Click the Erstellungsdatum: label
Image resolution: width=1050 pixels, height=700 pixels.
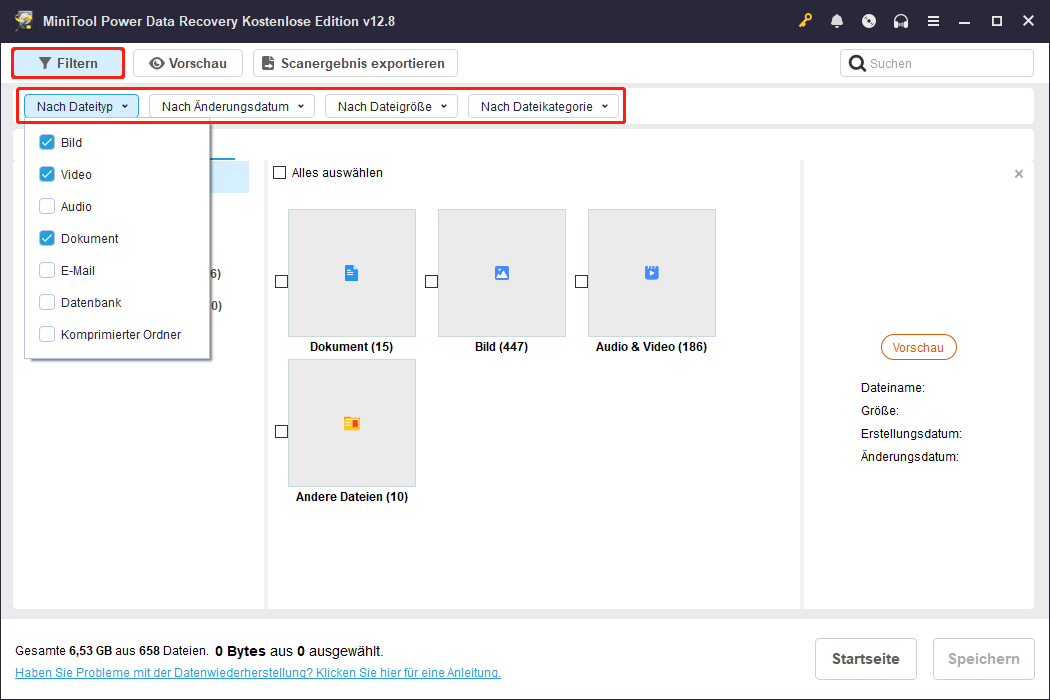[911, 433]
